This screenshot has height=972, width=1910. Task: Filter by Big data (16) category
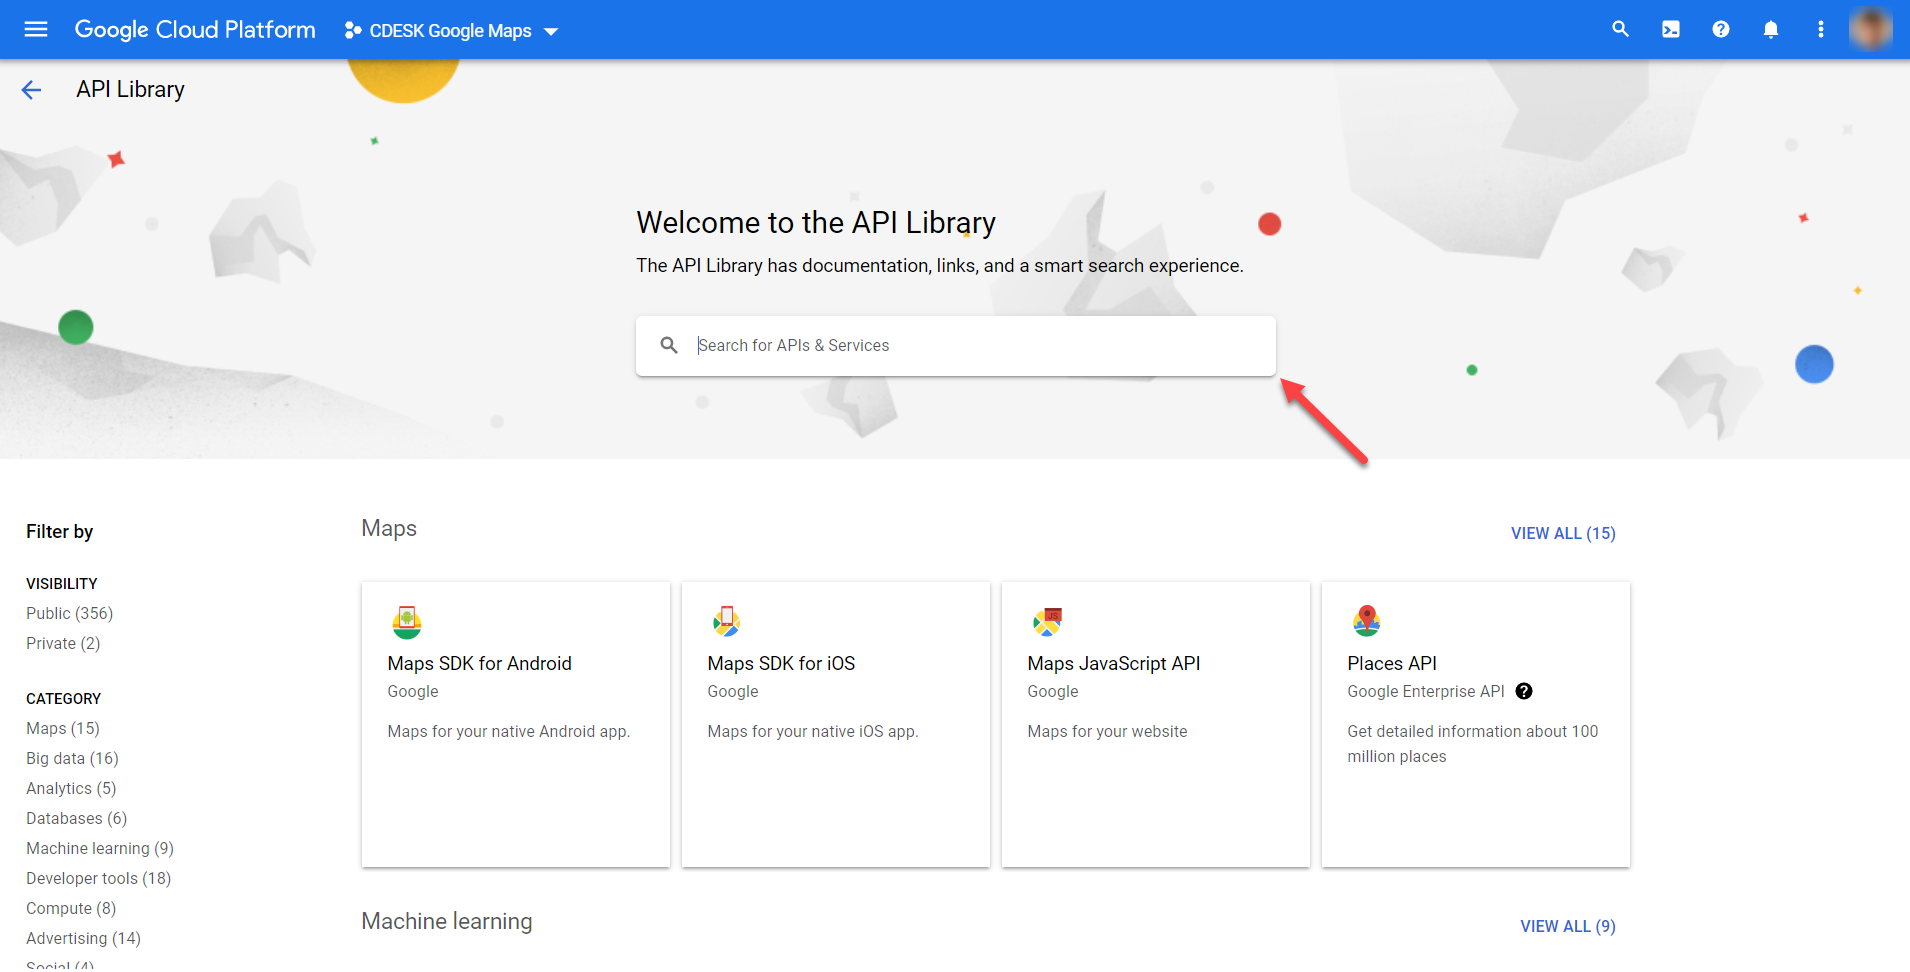tap(72, 758)
